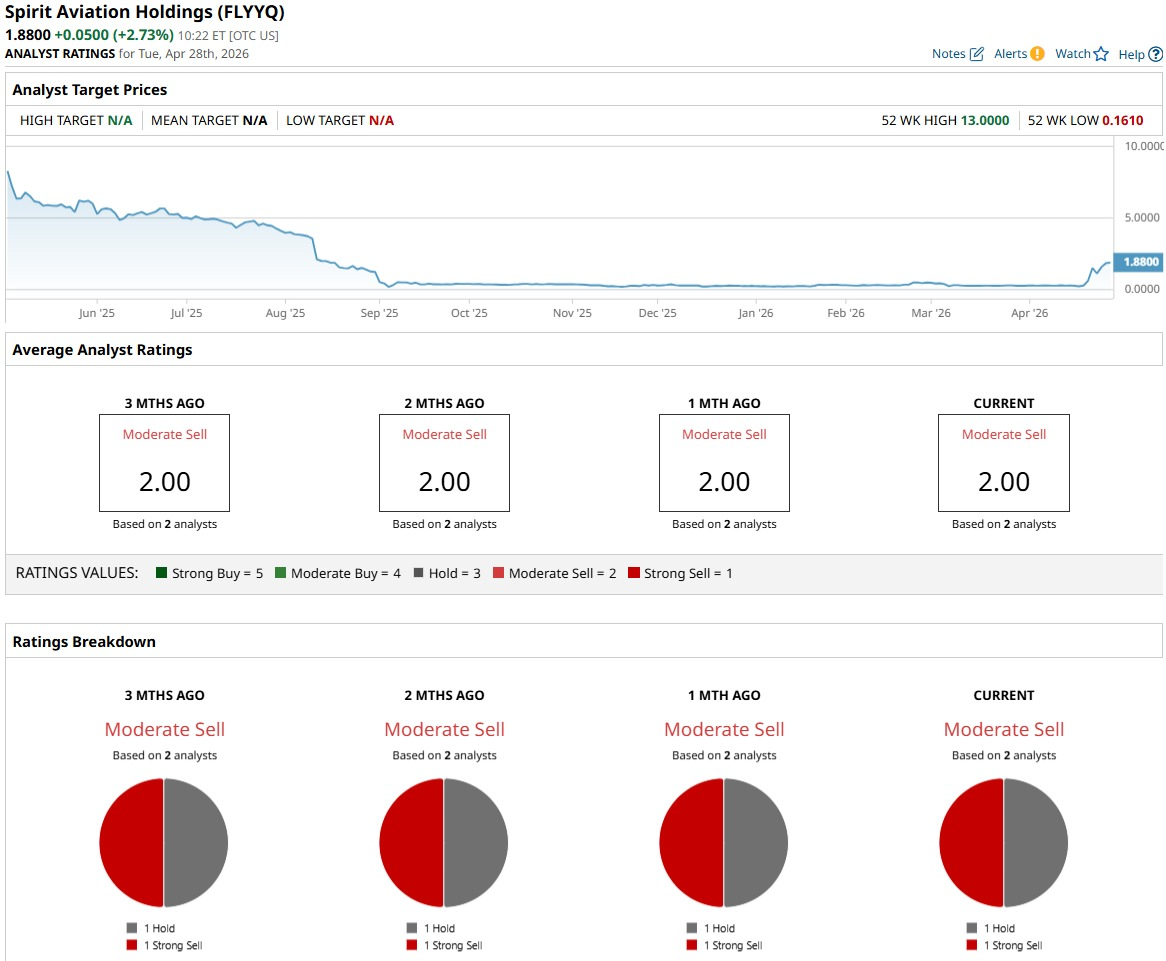Viewport: 1166px width, 961px height.
Task: Click the 1 MTH AGO rating box
Action: point(724,463)
